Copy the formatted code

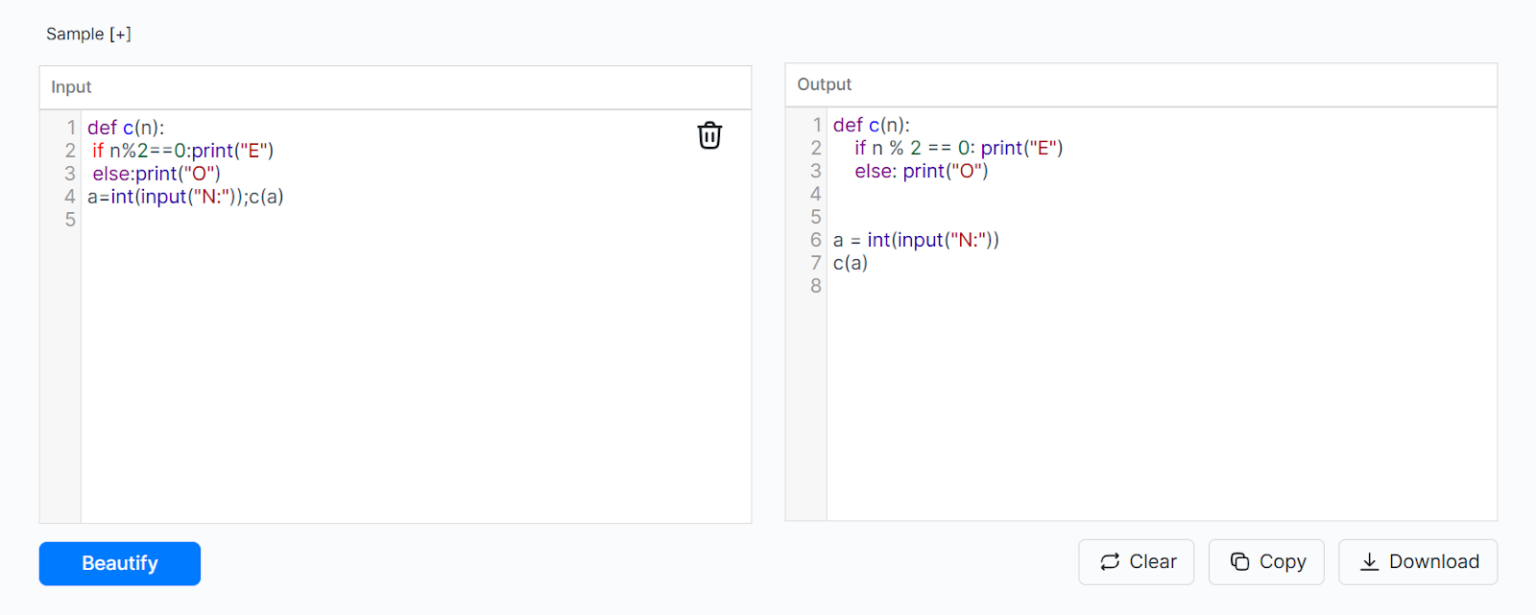click(1266, 561)
